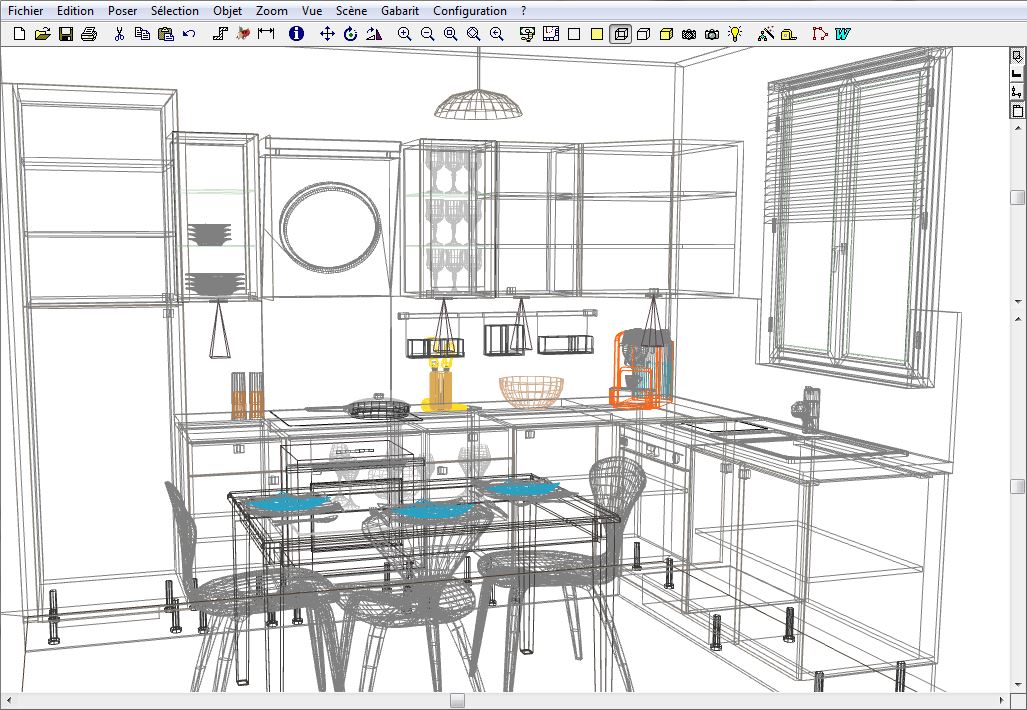The image size is (1027, 710).
Task: Click the zoom in magnifier icon
Action: (x=404, y=34)
